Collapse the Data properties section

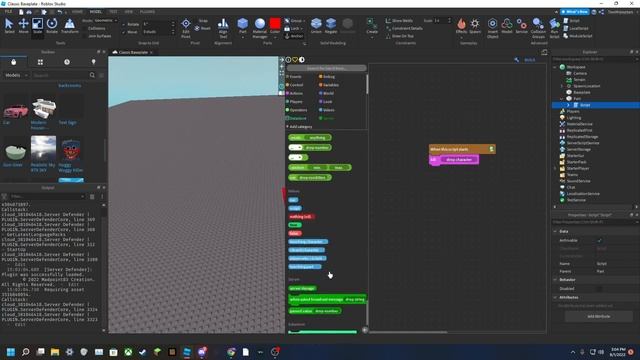pyautogui.click(x=555, y=231)
